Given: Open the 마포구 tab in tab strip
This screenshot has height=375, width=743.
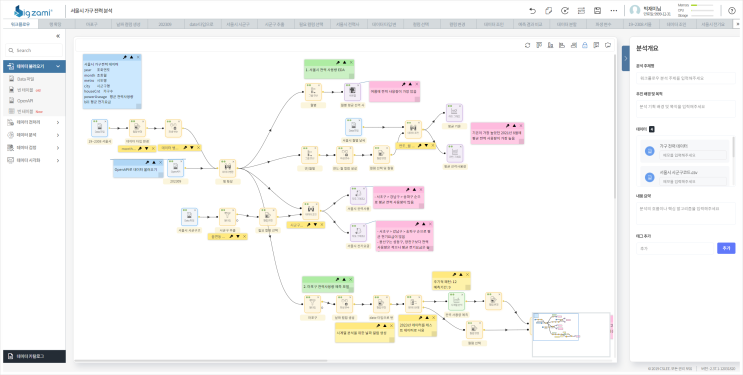Looking at the screenshot, I should 92,24.
